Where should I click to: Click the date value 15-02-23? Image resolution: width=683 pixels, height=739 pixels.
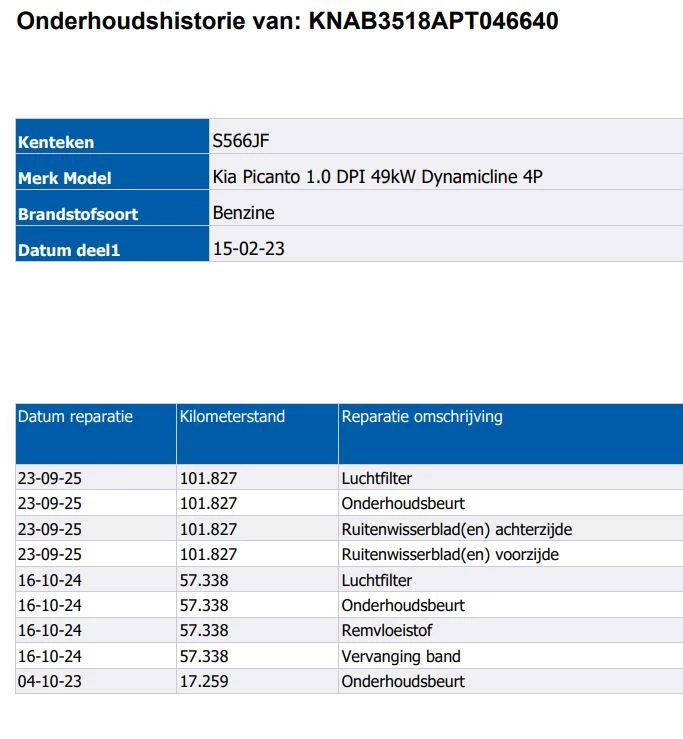coord(248,249)
